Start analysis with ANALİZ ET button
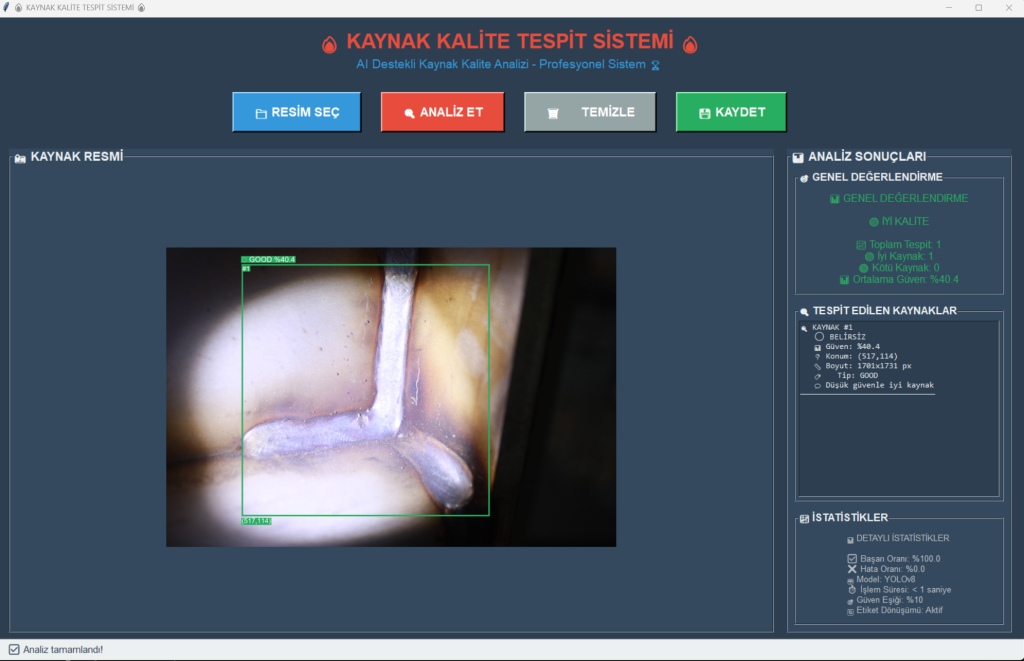This screenshot has height=661, width=1024. pos(442,112)
